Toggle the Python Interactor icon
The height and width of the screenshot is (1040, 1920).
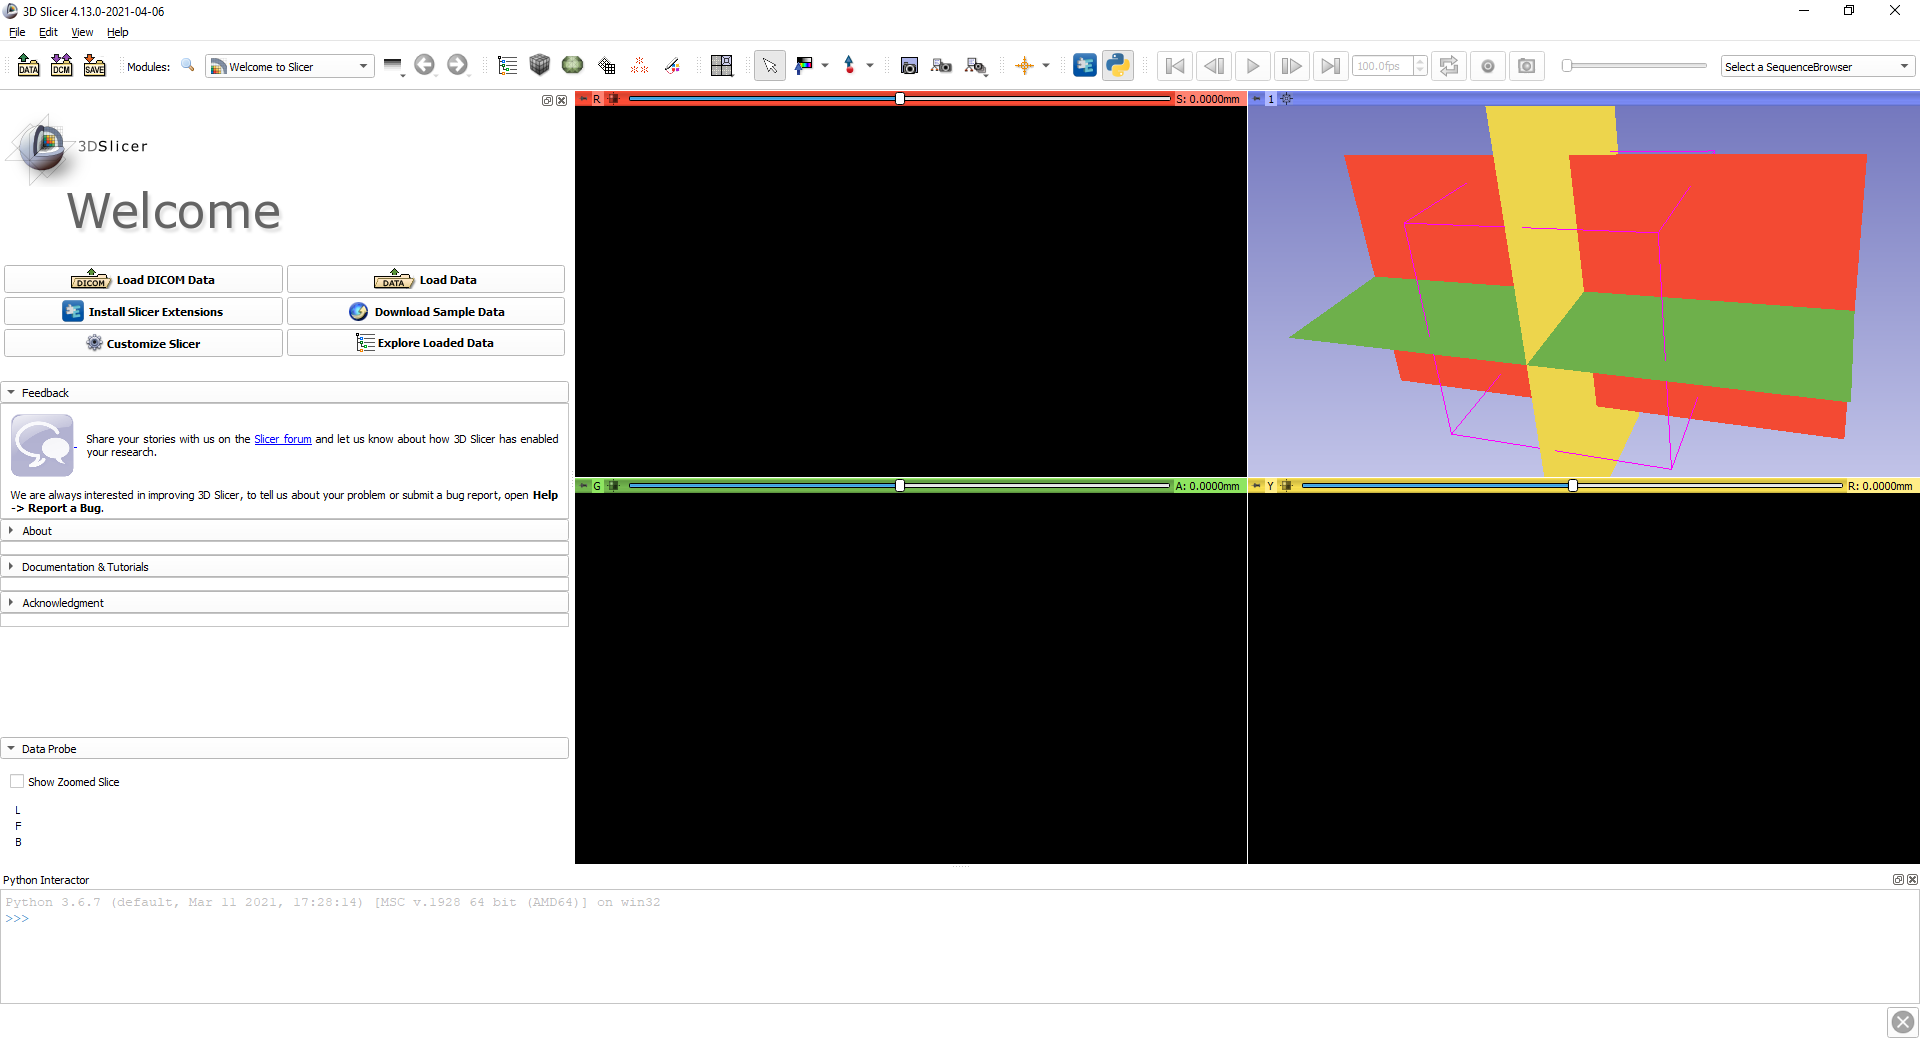(x=1118, y=66)
